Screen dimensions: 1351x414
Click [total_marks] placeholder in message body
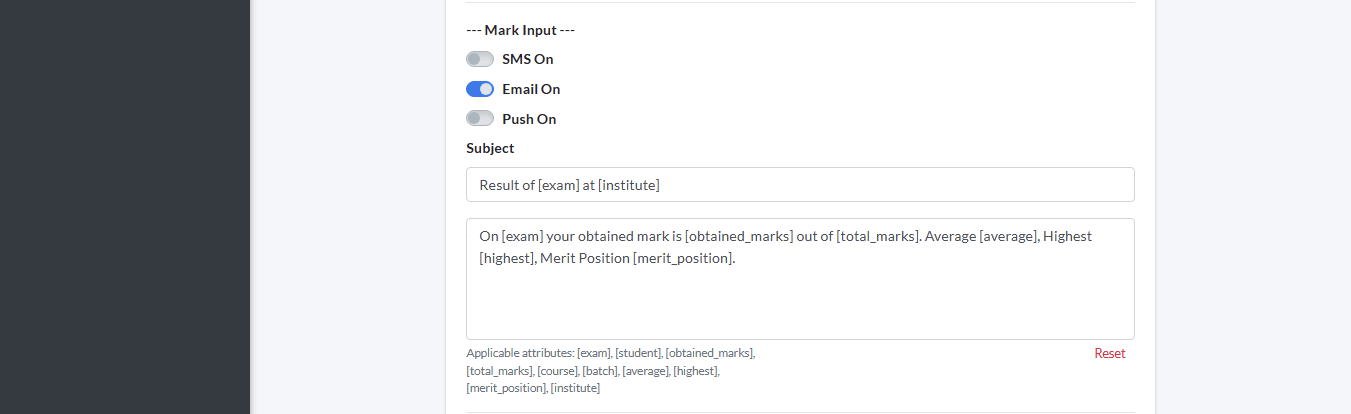coord(879,237)
